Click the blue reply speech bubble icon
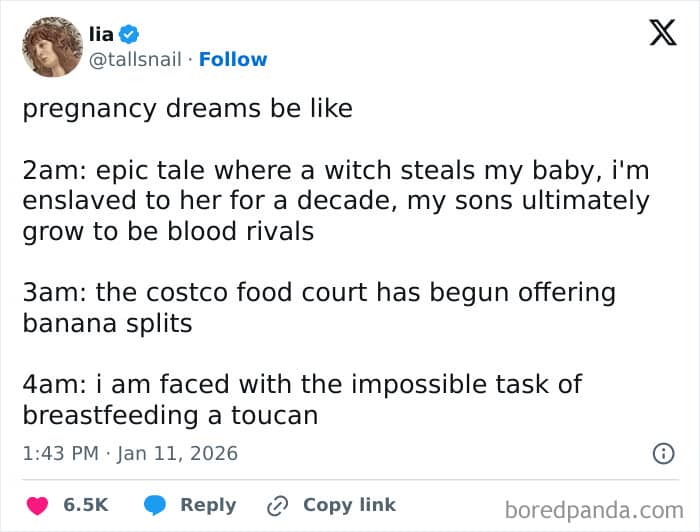This screenshot has width=700, height=532. 155,505
